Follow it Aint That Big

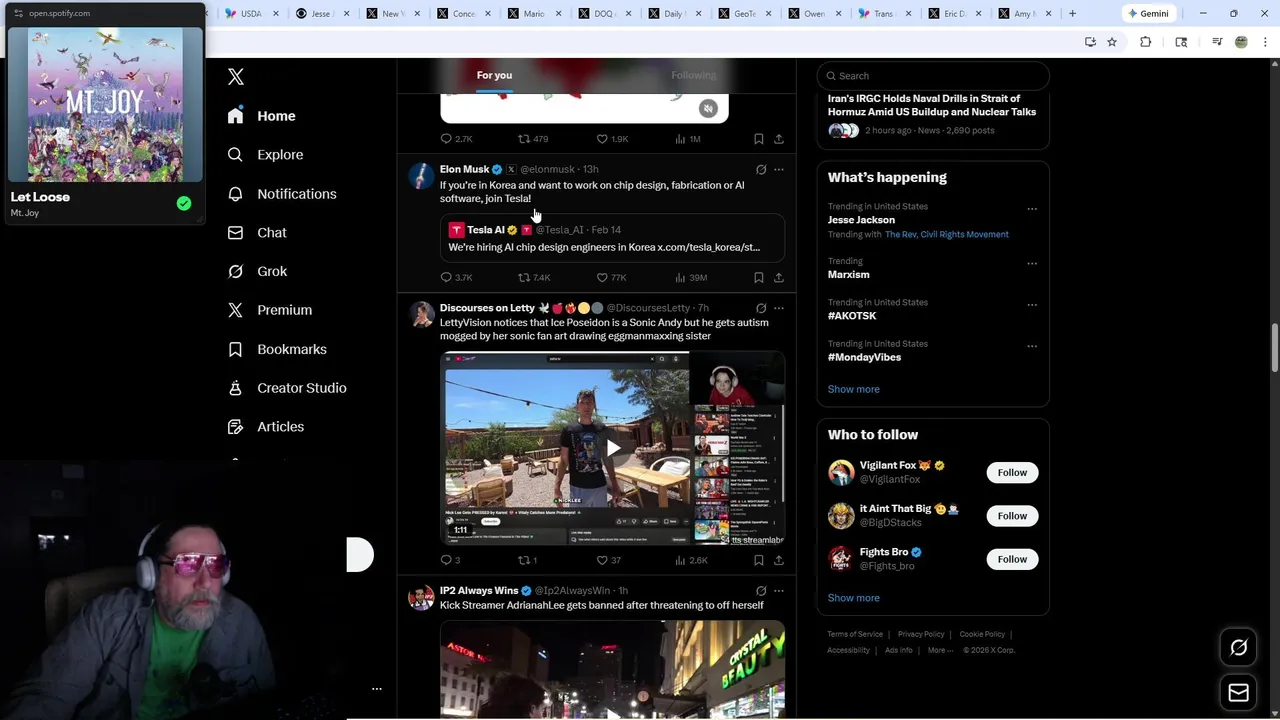[x=1012, y=516]
